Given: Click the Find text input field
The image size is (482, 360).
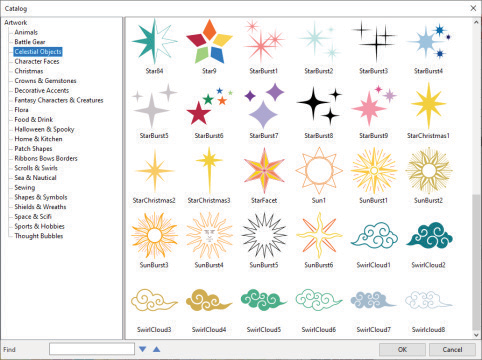Looking at the screenshot, I should (92, 349).
